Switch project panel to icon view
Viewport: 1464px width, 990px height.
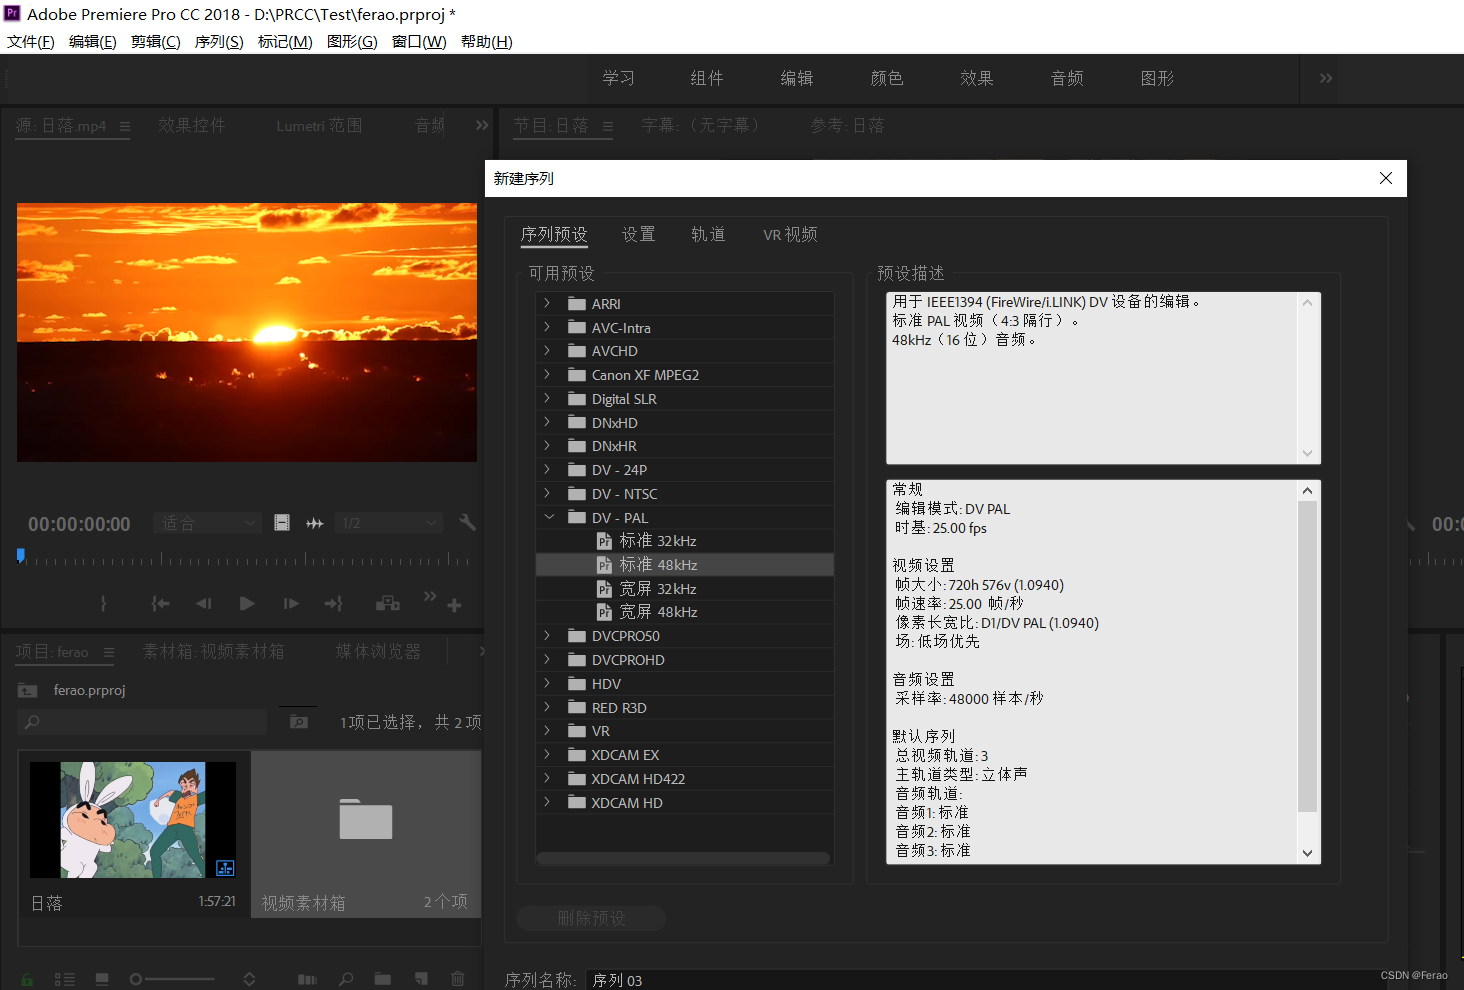click(x=102, y=979)
